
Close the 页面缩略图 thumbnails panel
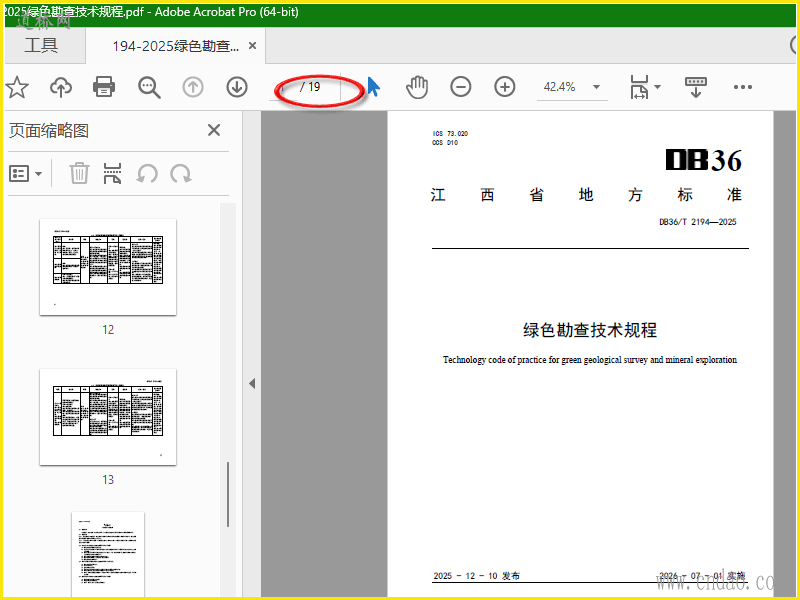(214, 130)
